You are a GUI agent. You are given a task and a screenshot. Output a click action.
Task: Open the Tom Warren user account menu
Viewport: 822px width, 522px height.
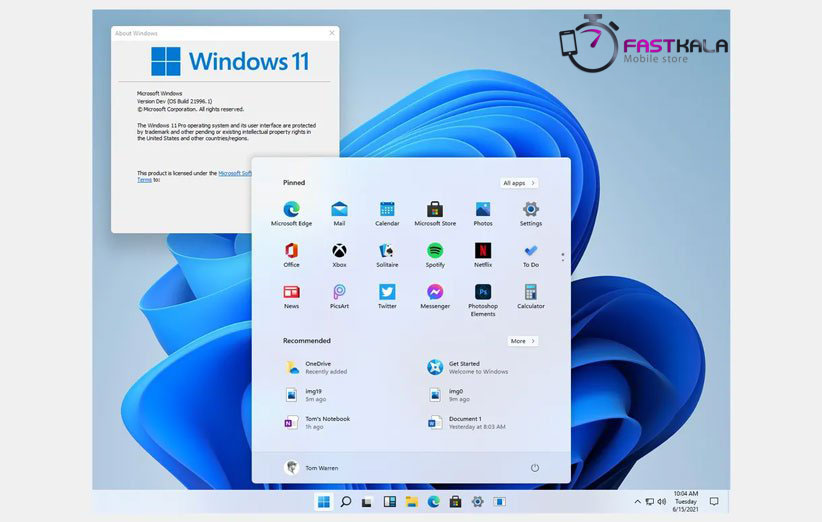pyautogui.click(x=311, y=467)
